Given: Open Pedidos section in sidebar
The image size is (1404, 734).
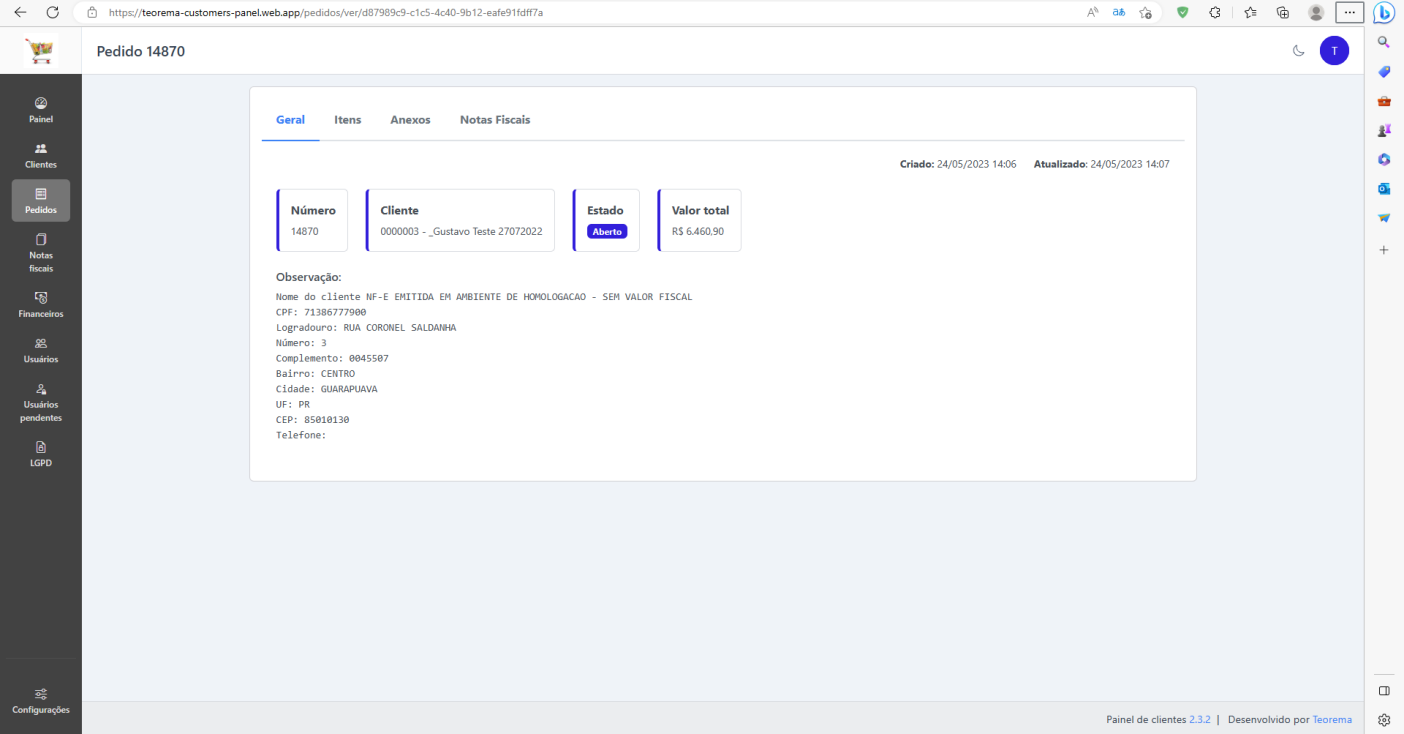Looking at the screenshot, I should 41,201.
